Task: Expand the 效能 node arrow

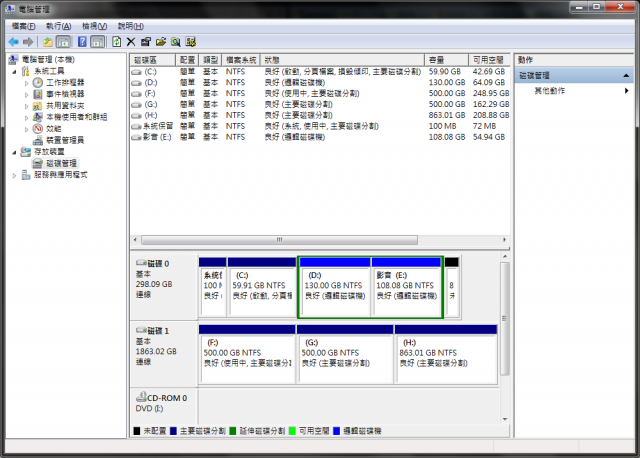Action: (x=27, y=129)
